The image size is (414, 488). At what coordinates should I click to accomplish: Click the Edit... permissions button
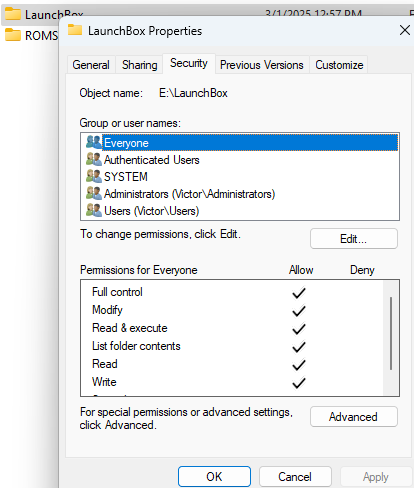[x=353, y=239]
